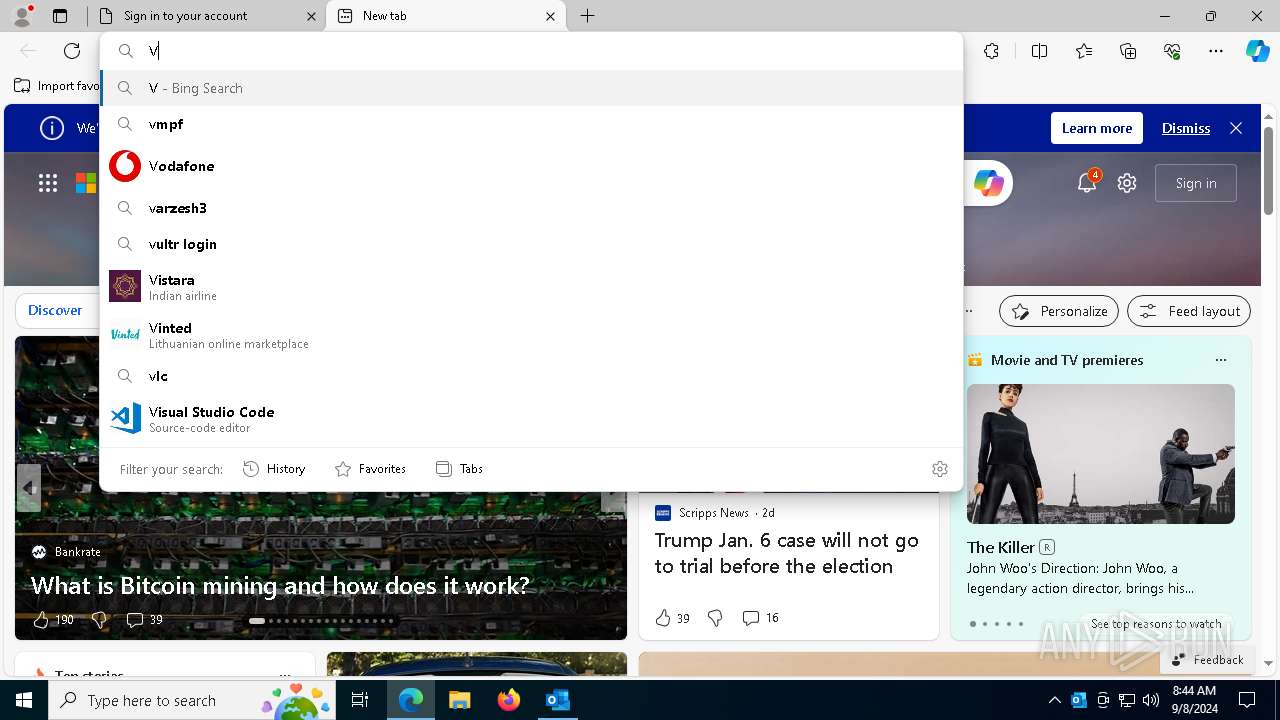Screen dimensions: 1280x720
Task: Open the app launcher grid icon
Action: click(48, 183)
